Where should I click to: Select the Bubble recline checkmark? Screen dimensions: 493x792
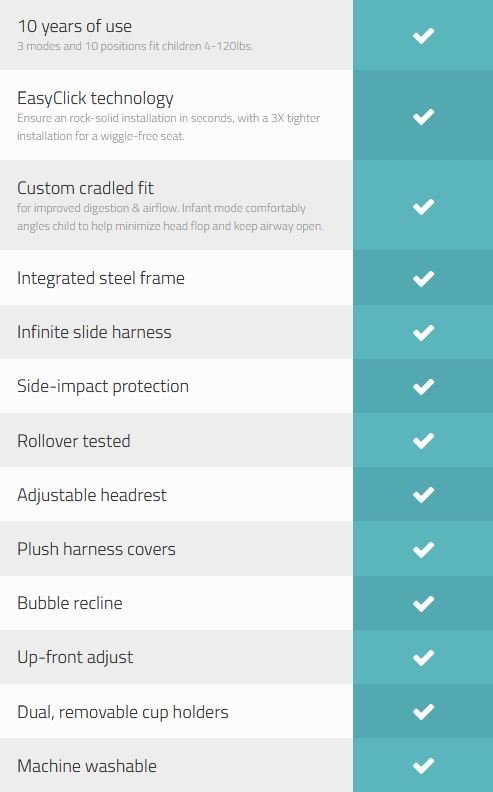(423, 603)
